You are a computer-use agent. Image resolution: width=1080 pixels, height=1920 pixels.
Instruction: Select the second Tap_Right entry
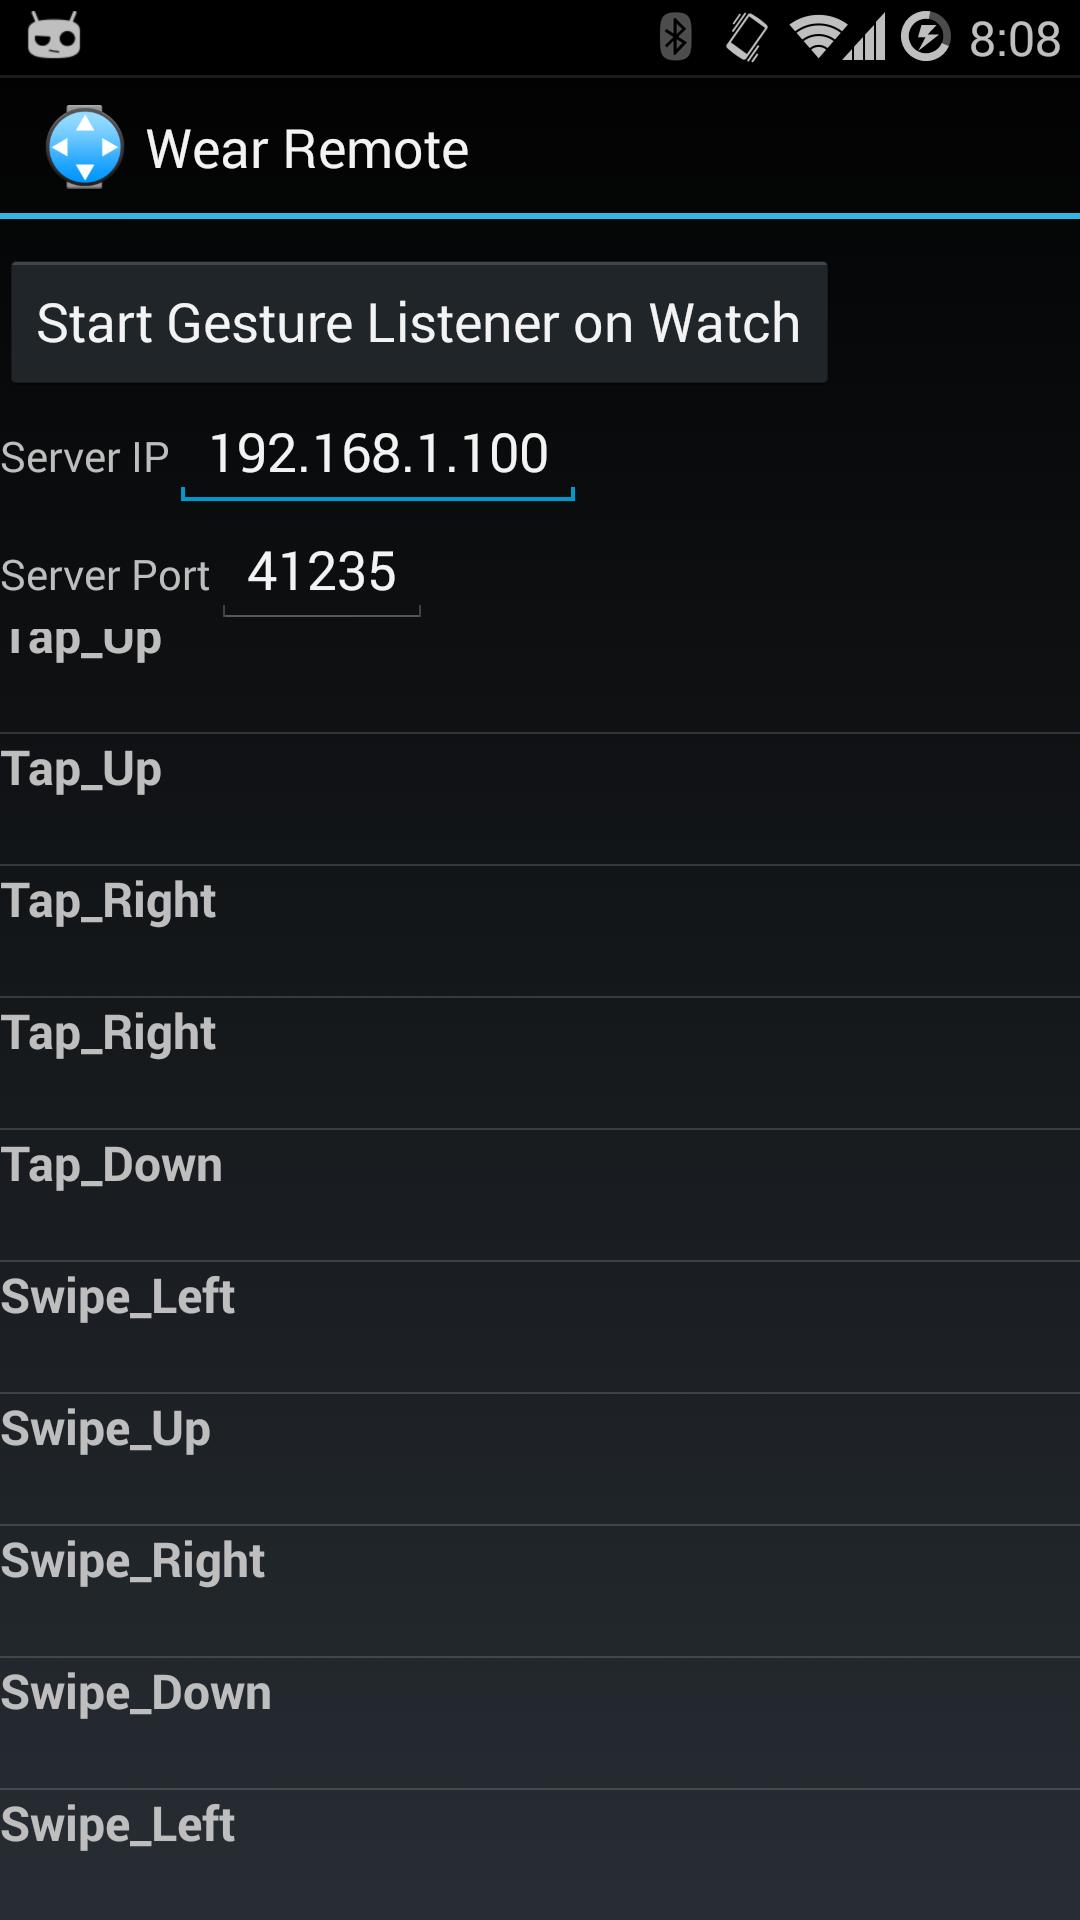[540, 1064]
